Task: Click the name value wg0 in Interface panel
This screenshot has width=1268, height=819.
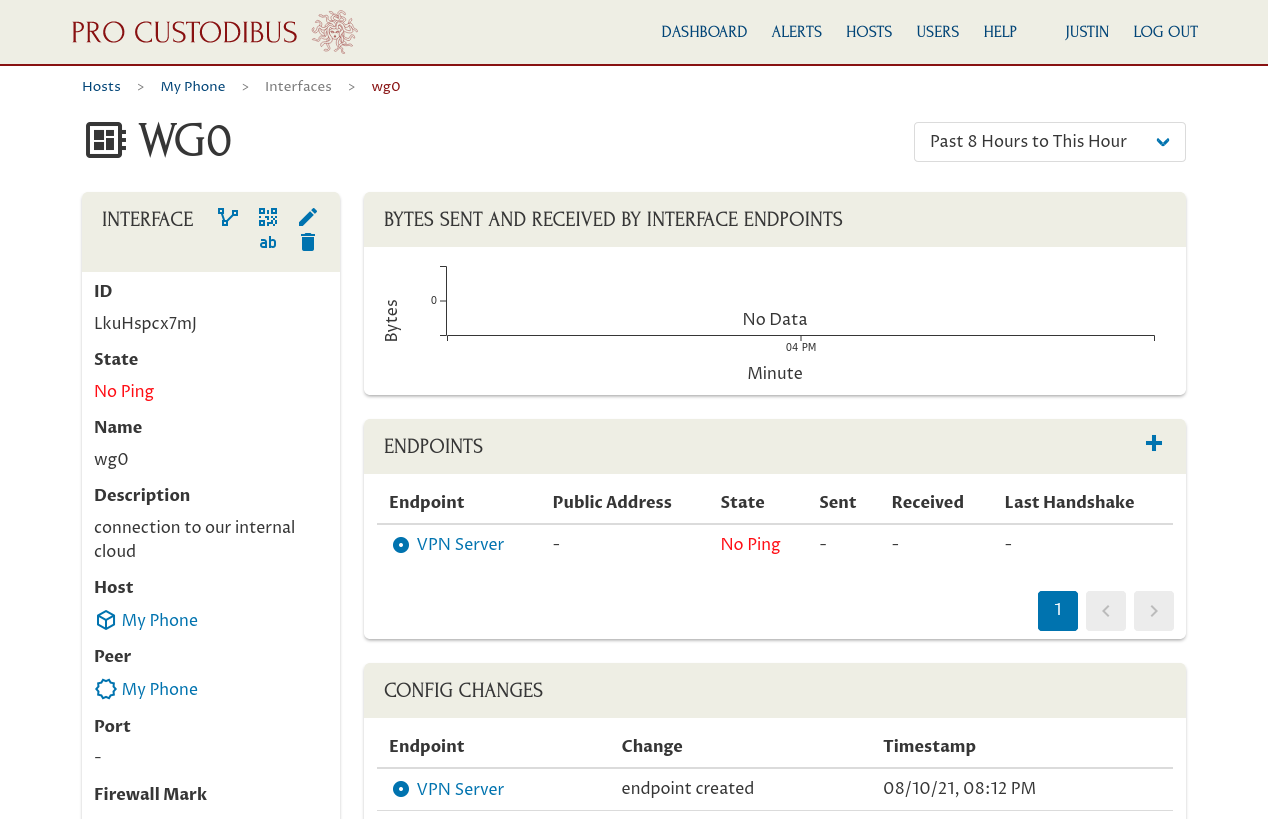Action: point(111,460)
